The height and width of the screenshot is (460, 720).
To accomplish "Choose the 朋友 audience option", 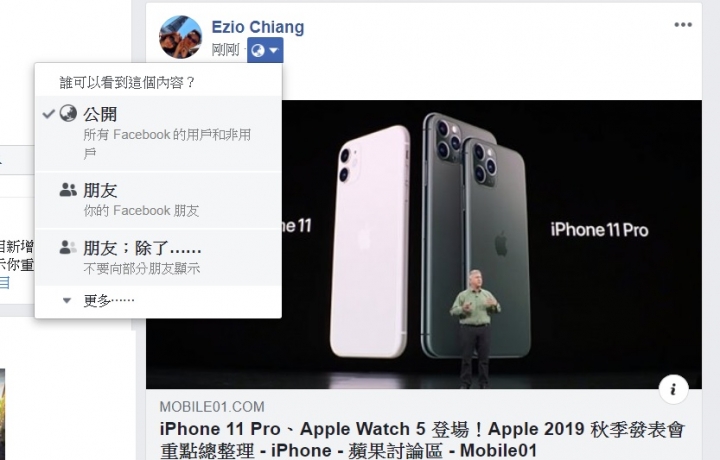I will [x=158, y=200].
